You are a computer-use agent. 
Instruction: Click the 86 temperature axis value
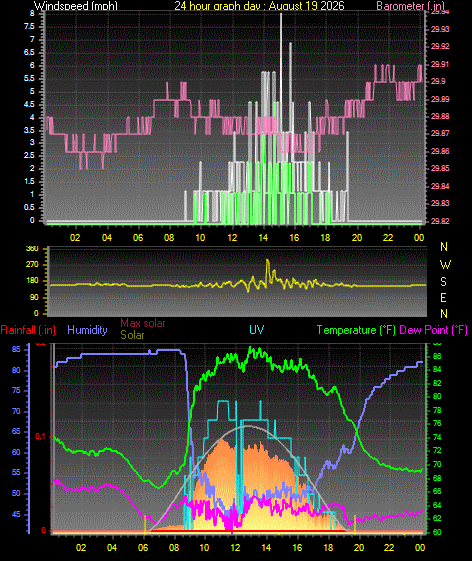pos(437,357)
